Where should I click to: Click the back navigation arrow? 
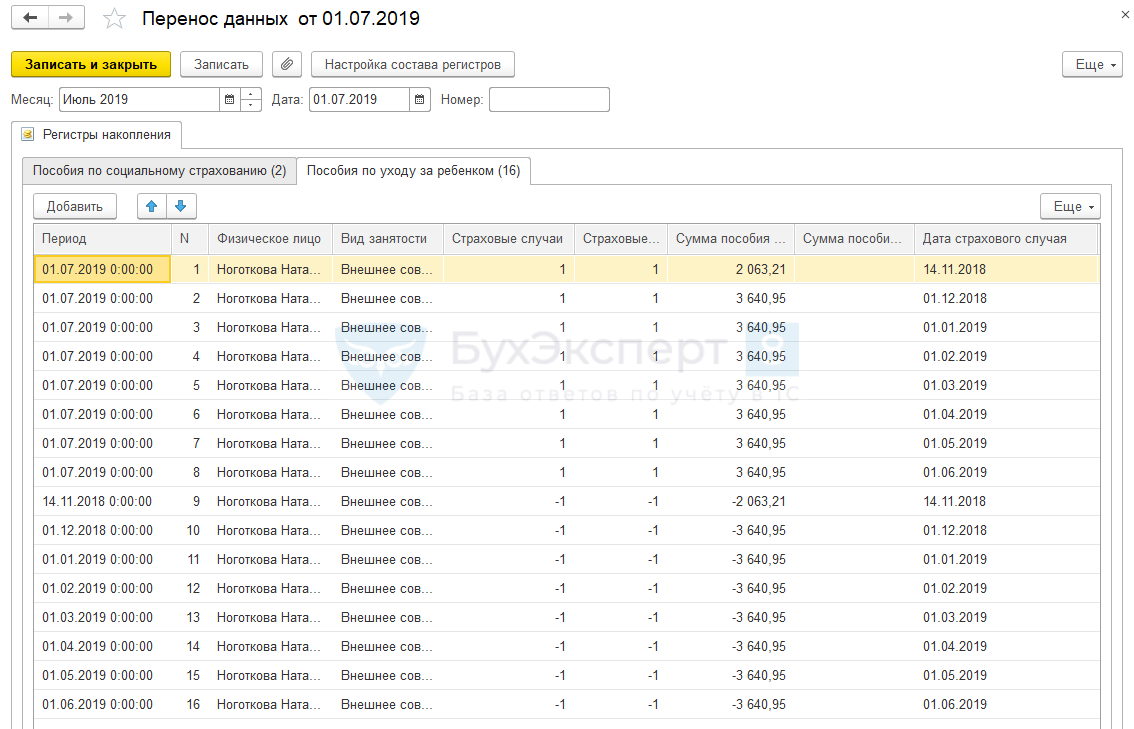coord(31,18)
